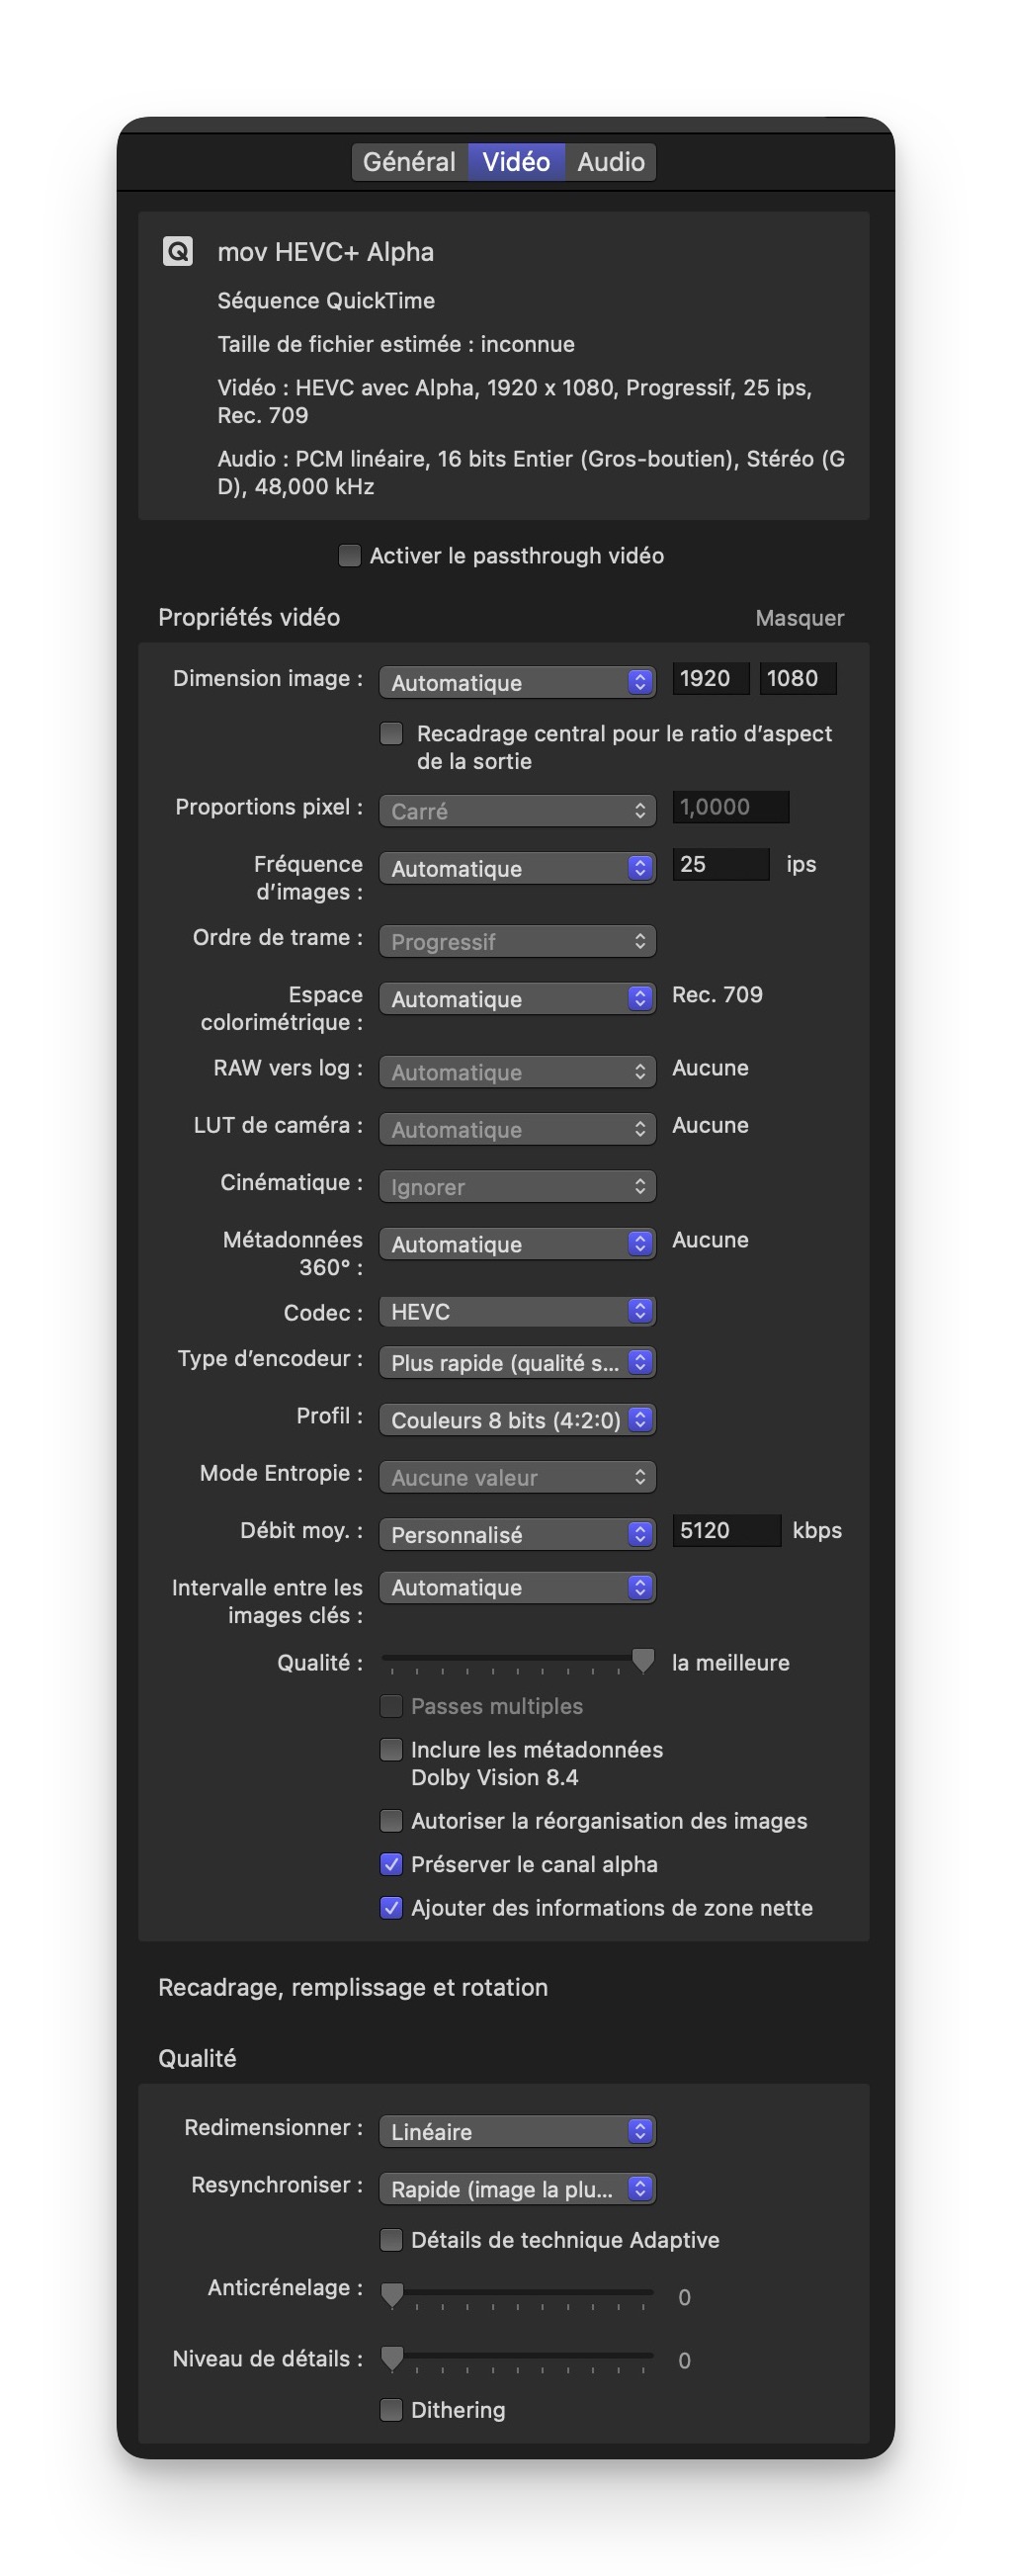Enable Activer le passthrough vidéo checkbox
The image size is (1012, 2576).
coord(349,555)
